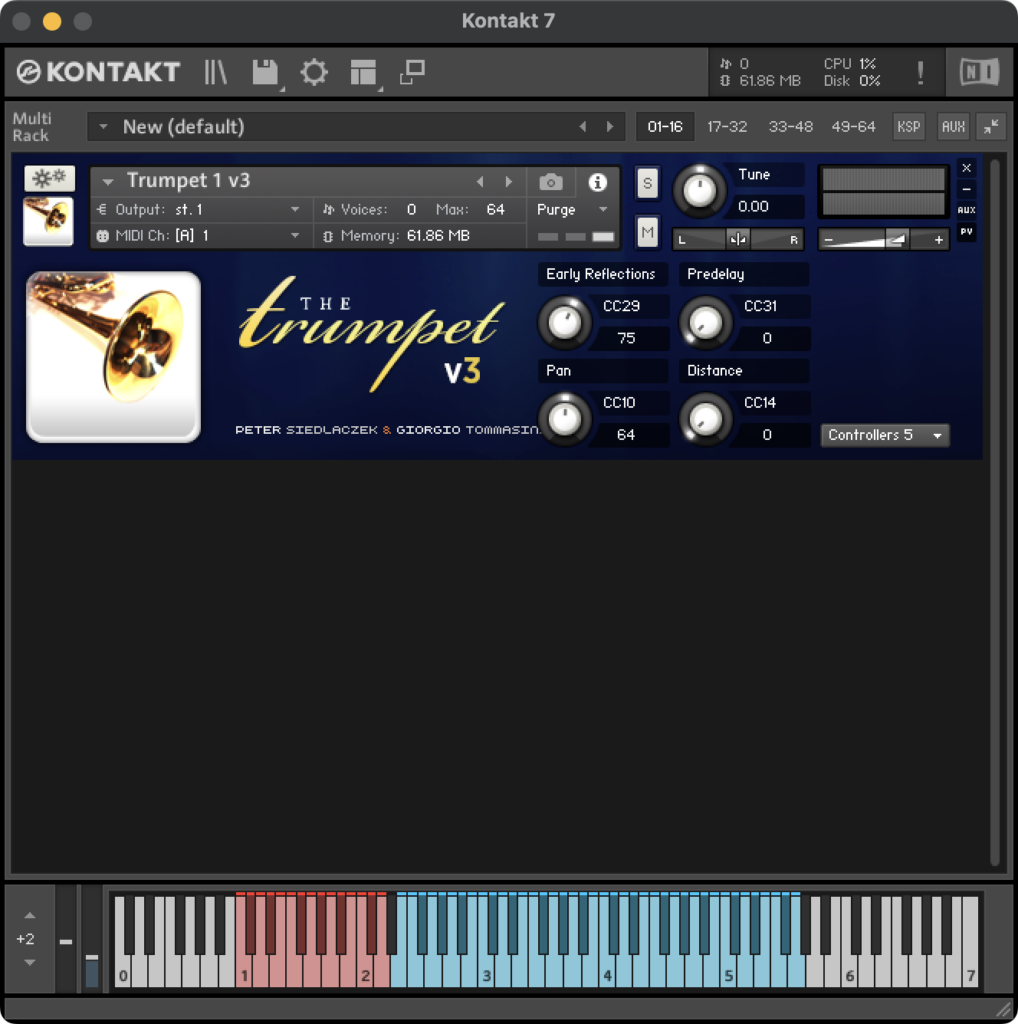Select previous instrument arrow beside Trumpet 1 v3
The width and height of the screenshot is (1018, 1024).
480,182
